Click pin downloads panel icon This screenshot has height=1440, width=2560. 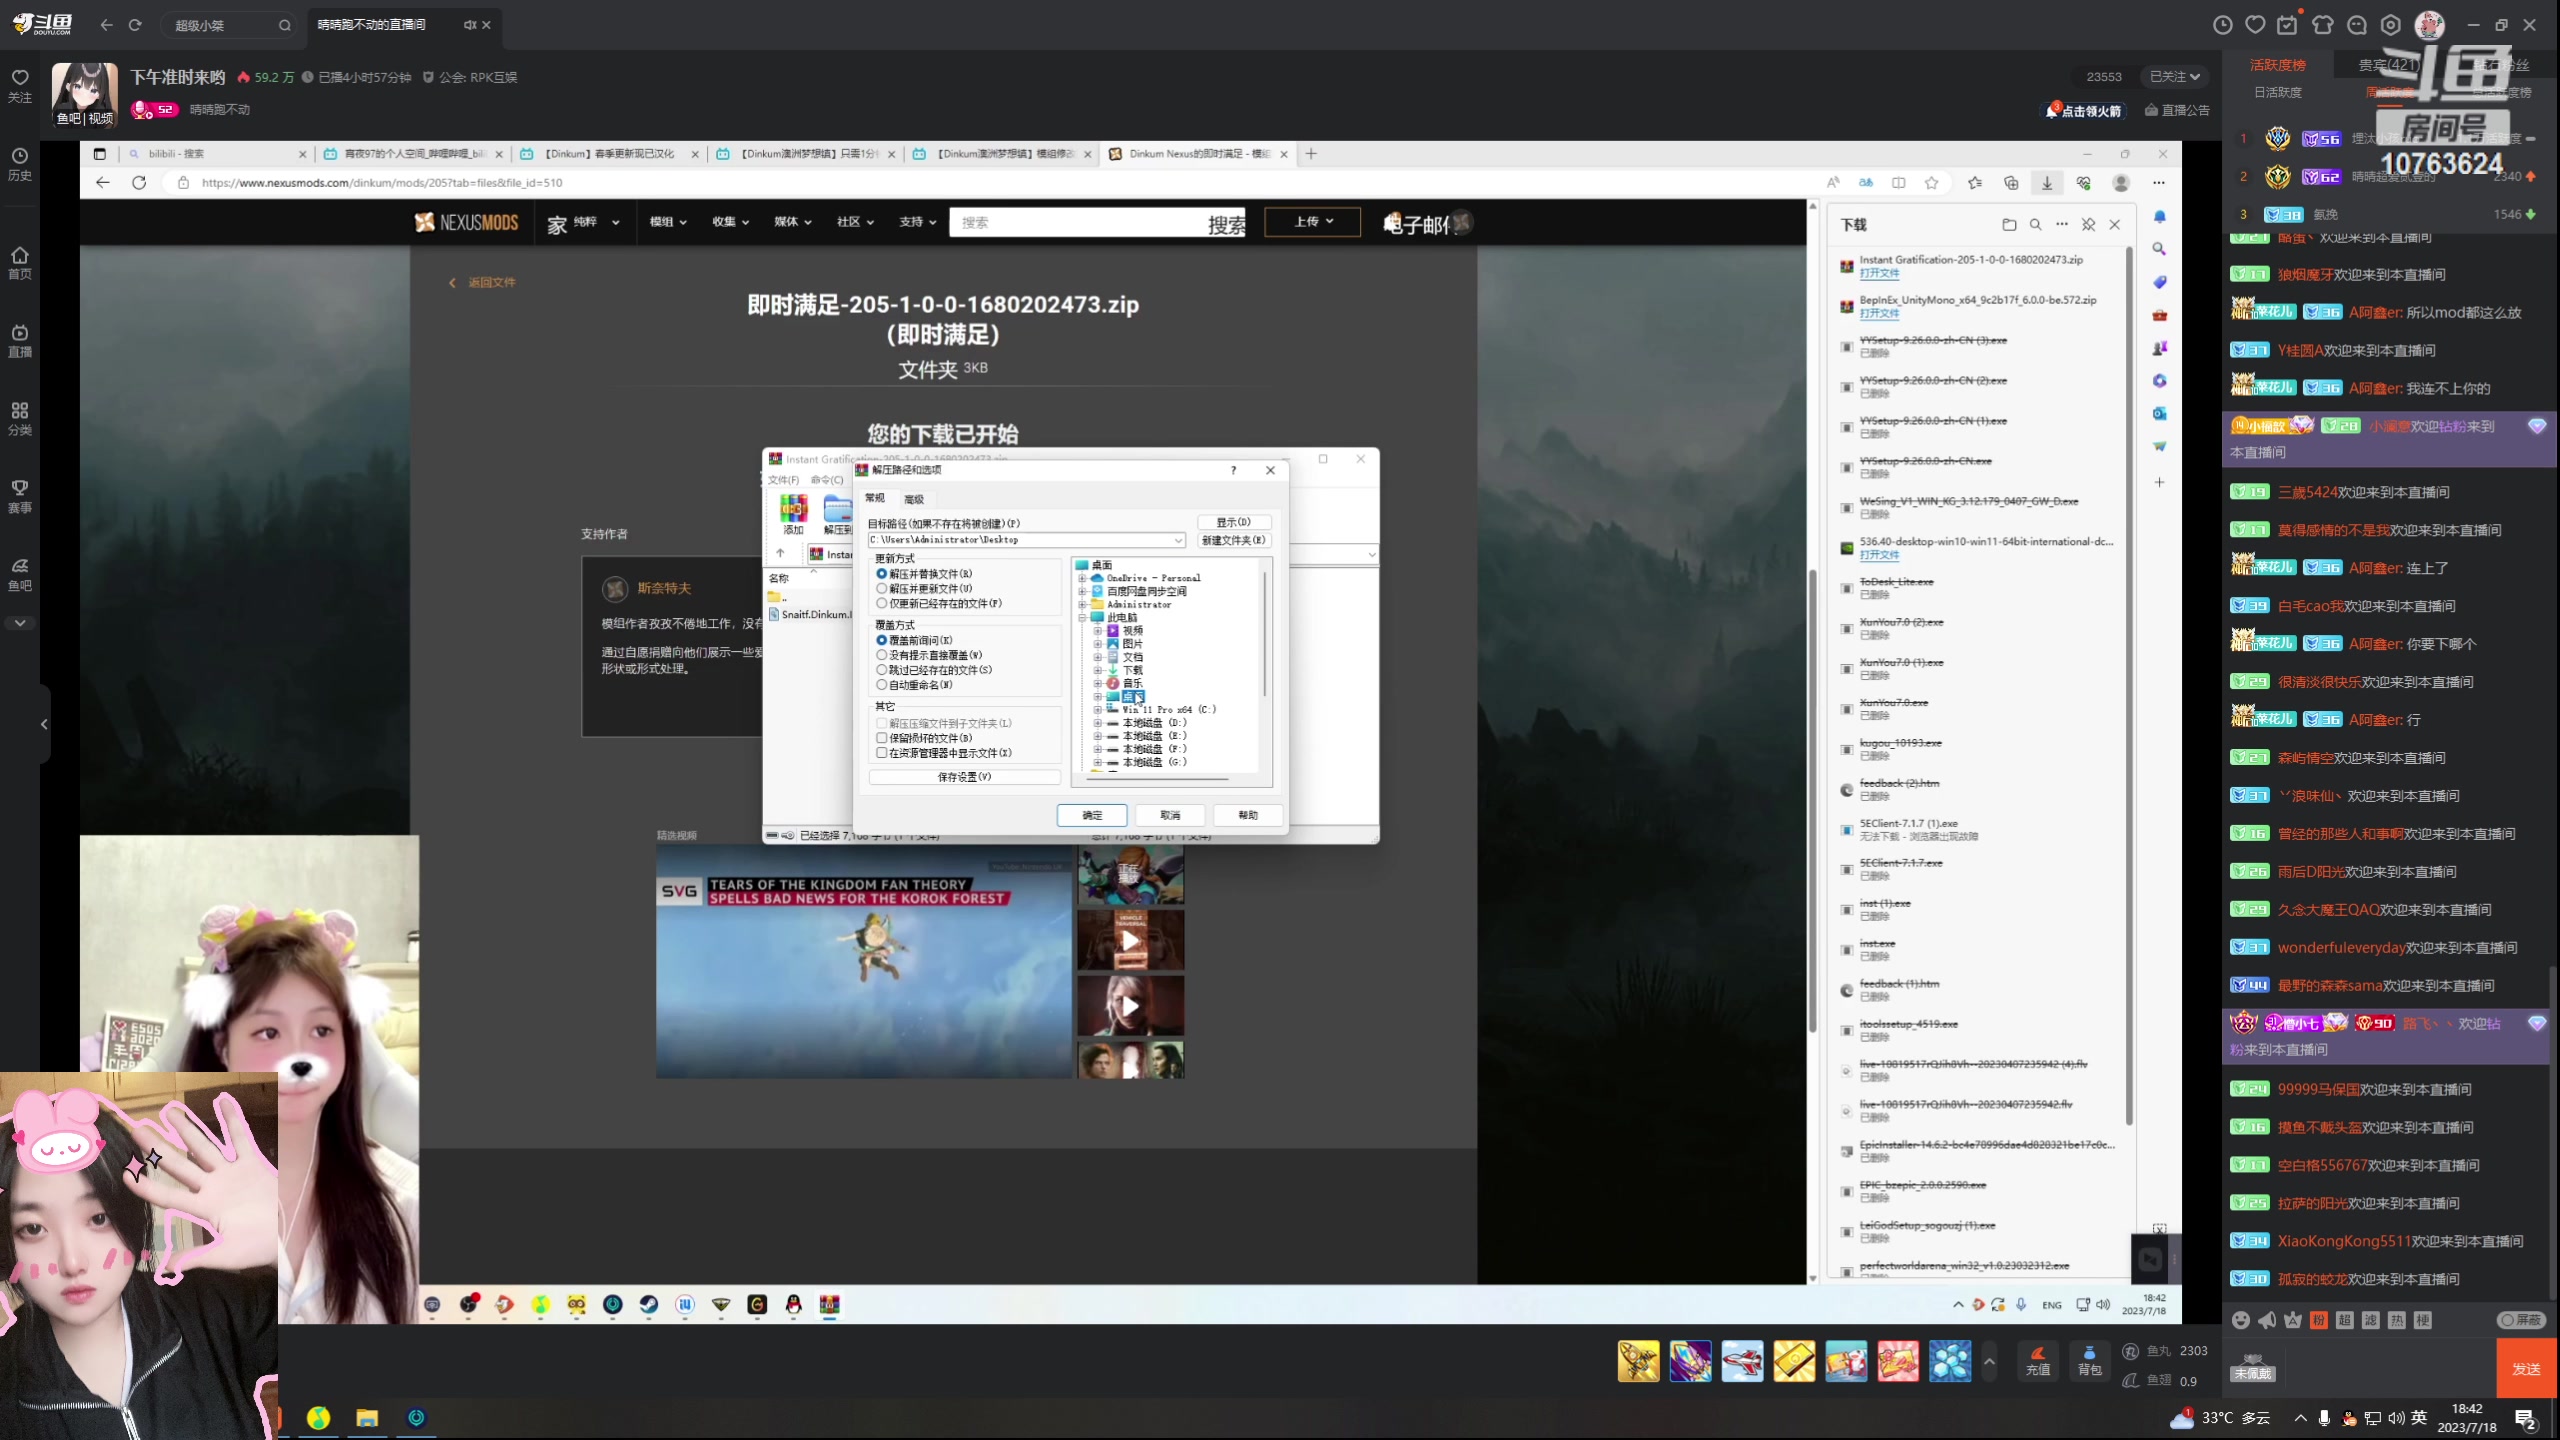2088,225
